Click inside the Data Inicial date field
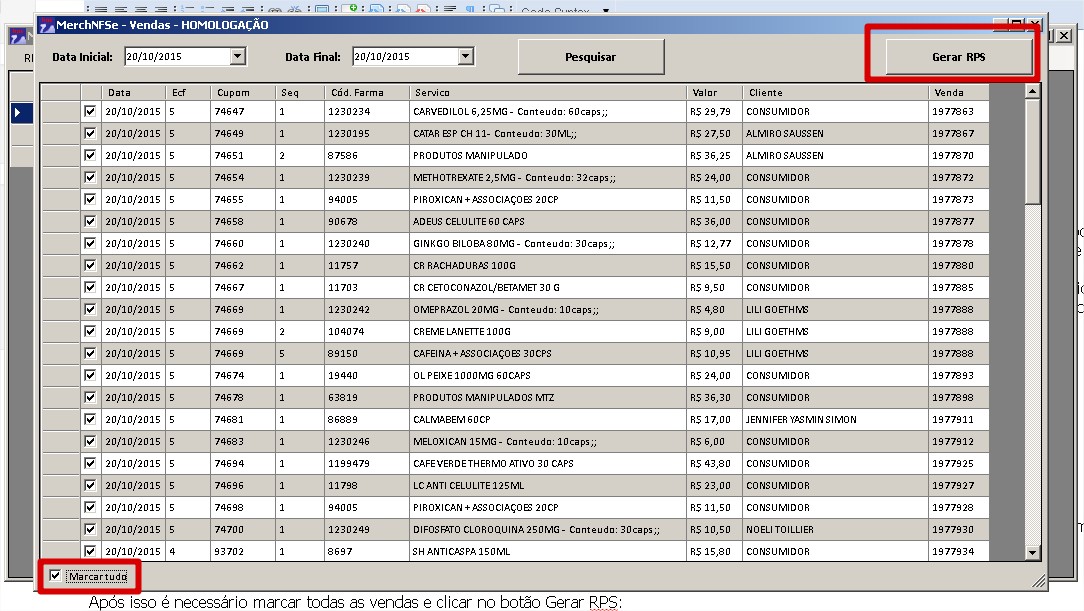This screenshot has height=611, width=1084. pyautogui.click(x=176, y=57)
